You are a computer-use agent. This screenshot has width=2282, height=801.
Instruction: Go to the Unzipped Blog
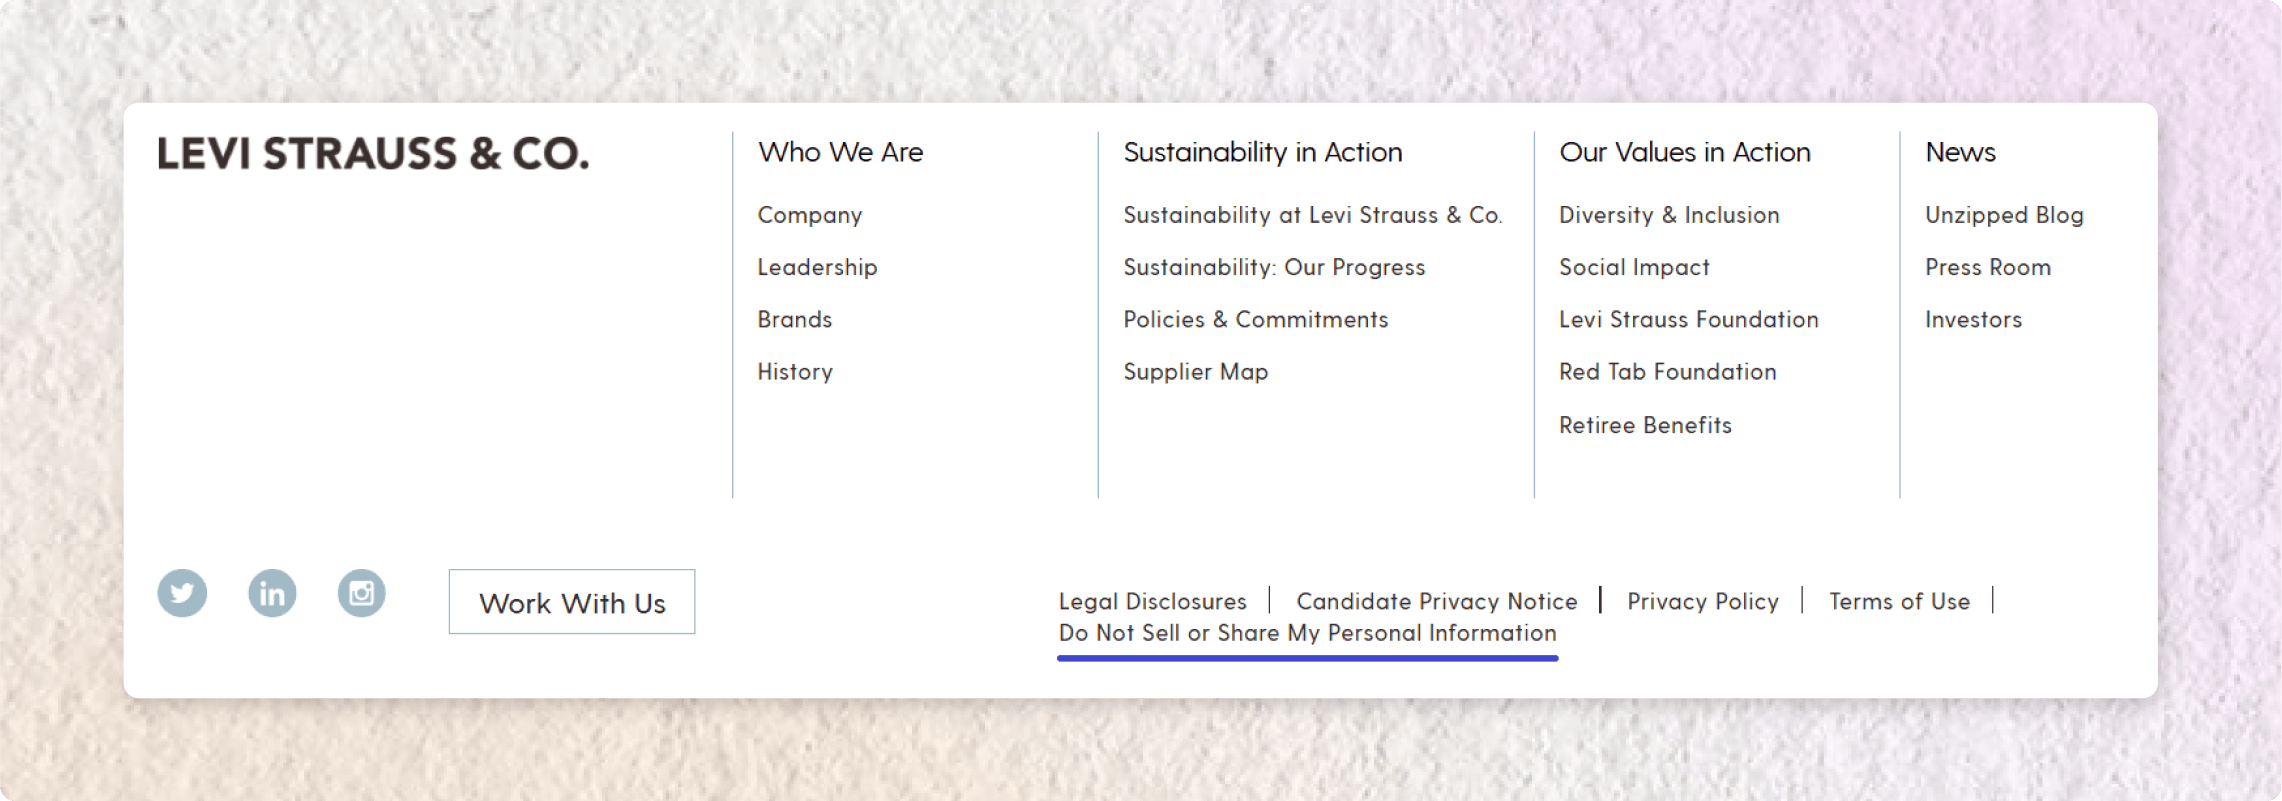[x=2004, y=215]
